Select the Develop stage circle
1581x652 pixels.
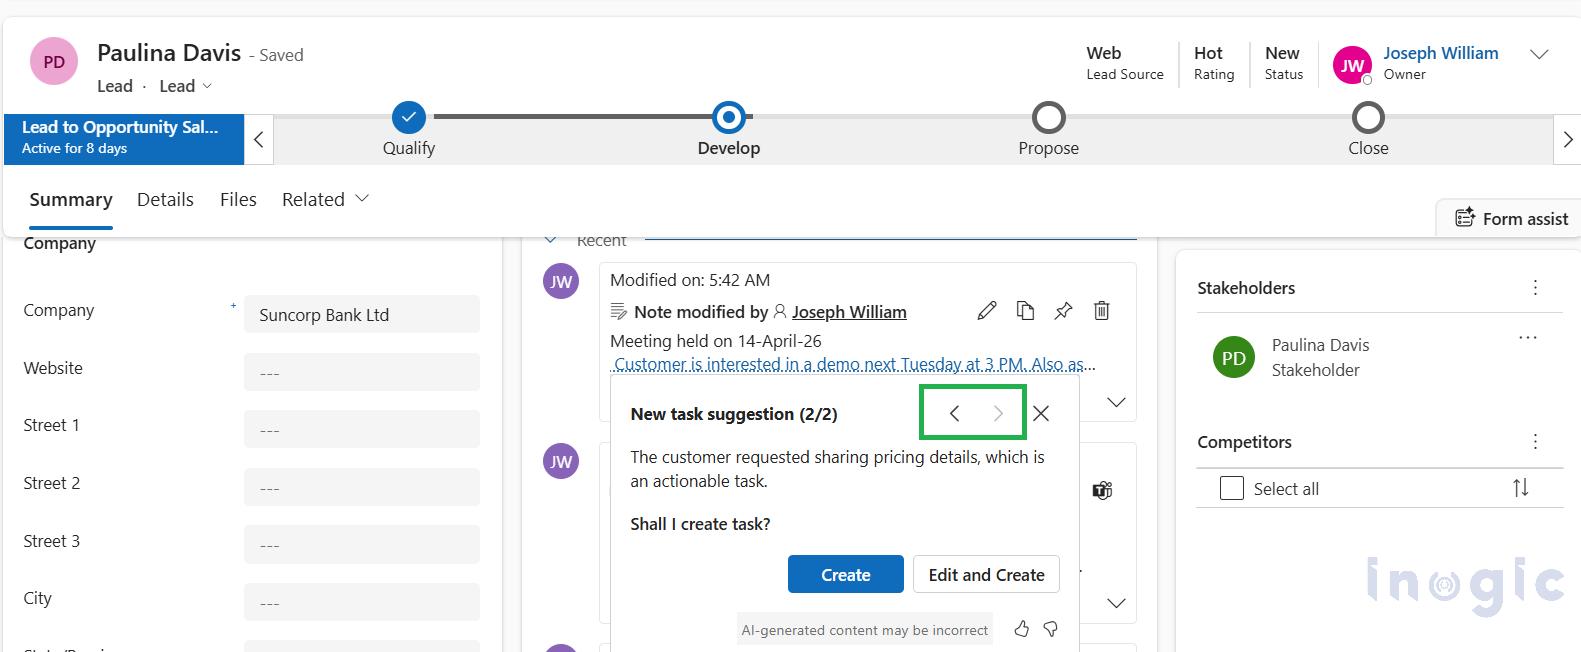tap(729, 117)
